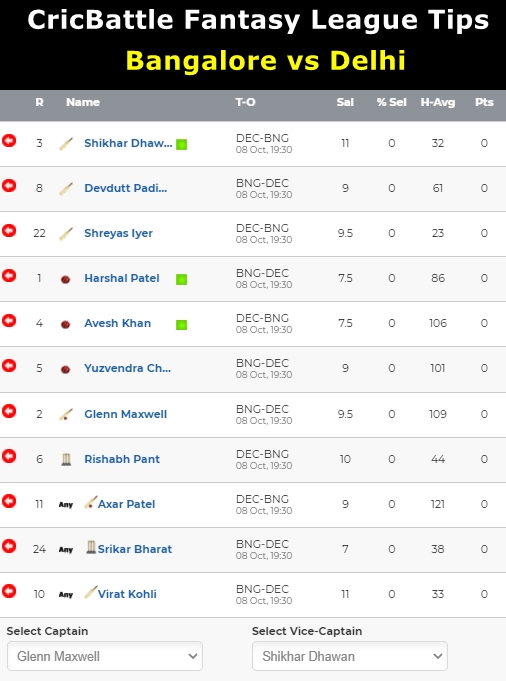Click the ball icon beside Avesh Khan
Image resolution: width=506 pixels, height=681 pixels.
[66, 324]
